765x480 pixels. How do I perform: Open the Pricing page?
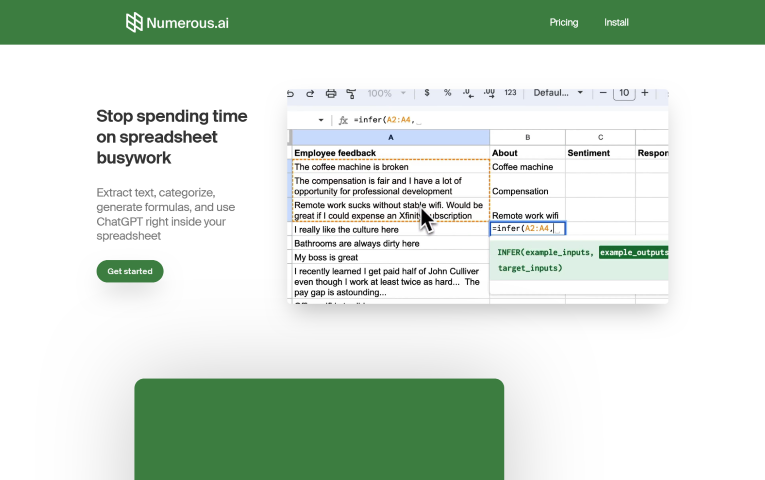564,22
